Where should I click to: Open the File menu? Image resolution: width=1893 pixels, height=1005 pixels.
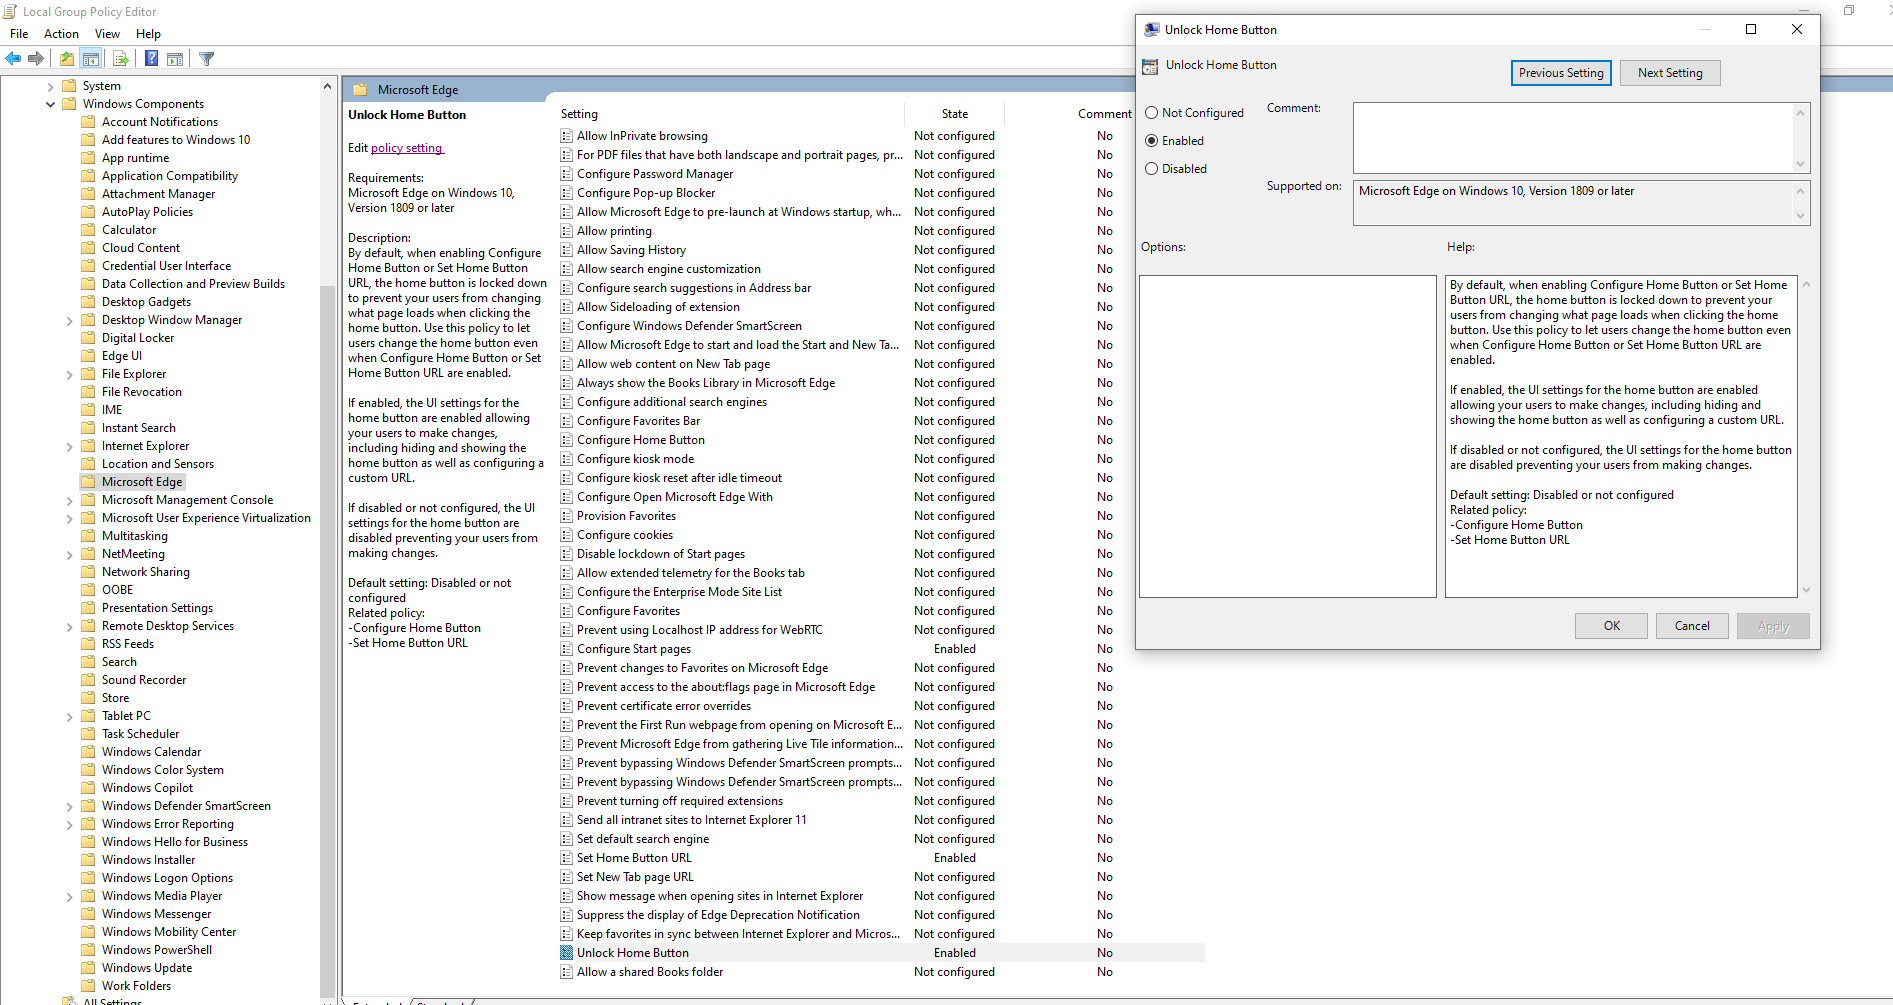coord(19,34)
